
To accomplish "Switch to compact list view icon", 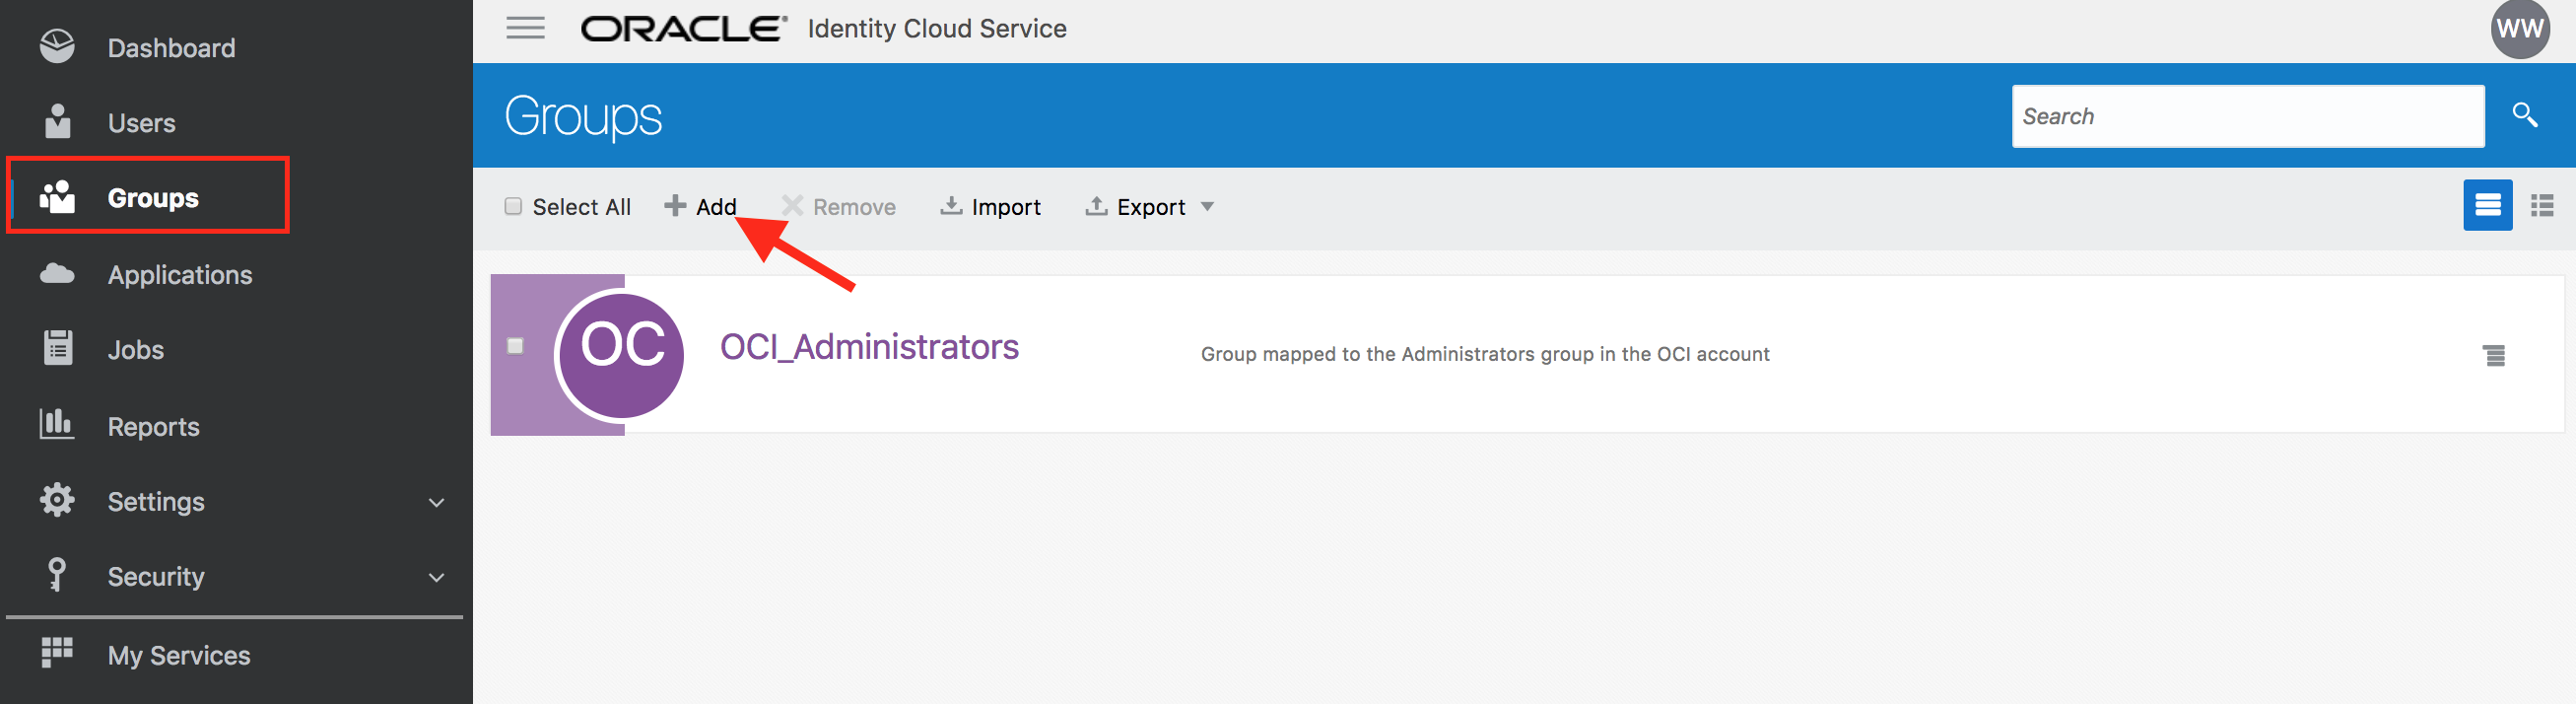I will coord(2542,205).
